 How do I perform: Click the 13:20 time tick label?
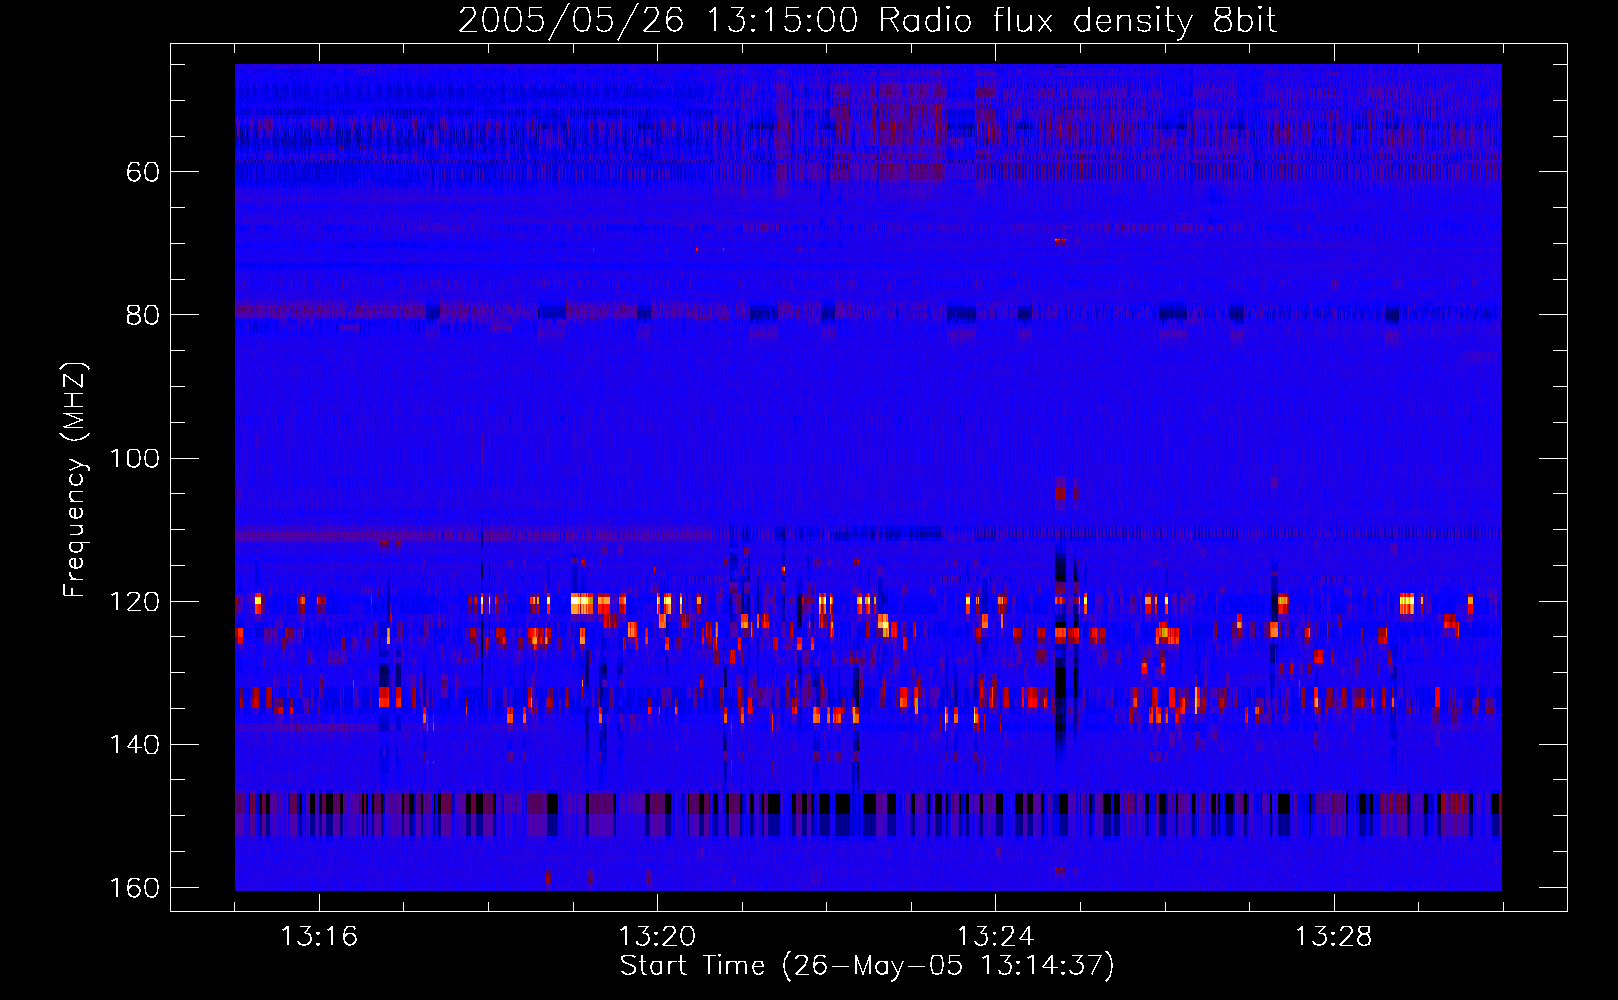click(x=657, y=937)
